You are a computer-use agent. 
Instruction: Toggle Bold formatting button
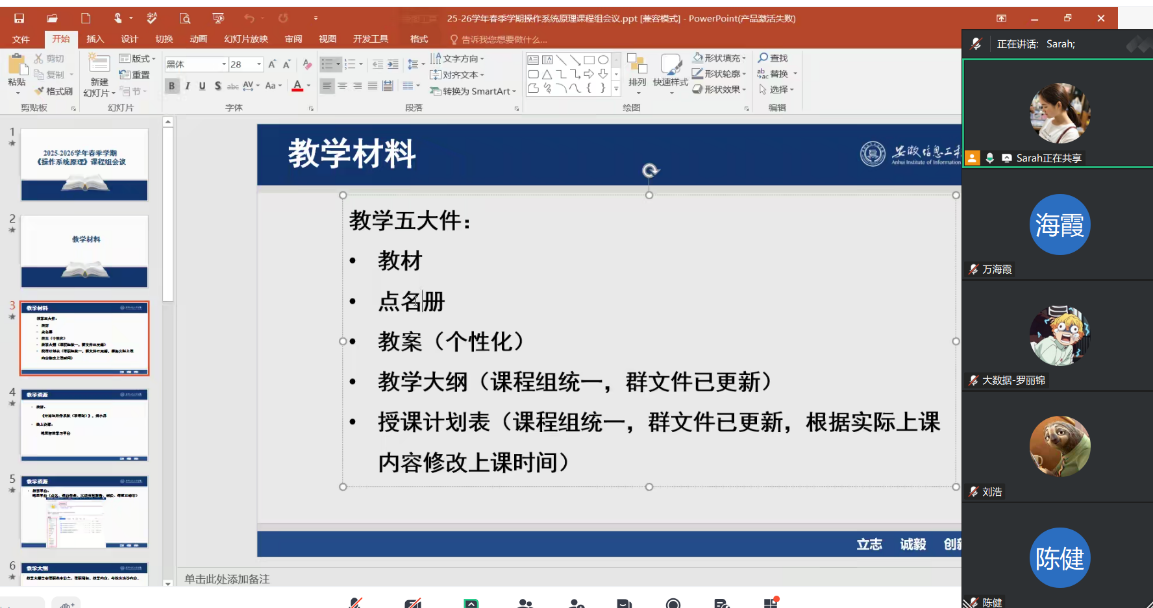(x=172, y=86)
